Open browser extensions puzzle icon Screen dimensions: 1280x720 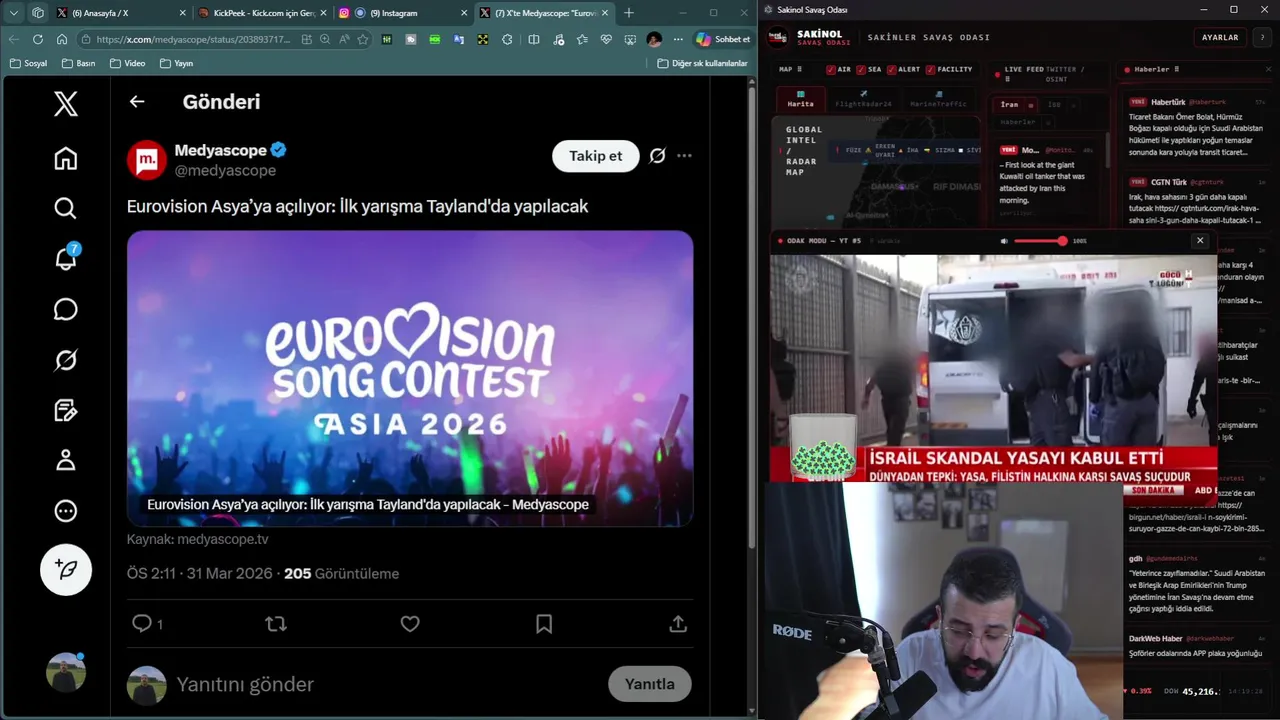coord(507,39)
